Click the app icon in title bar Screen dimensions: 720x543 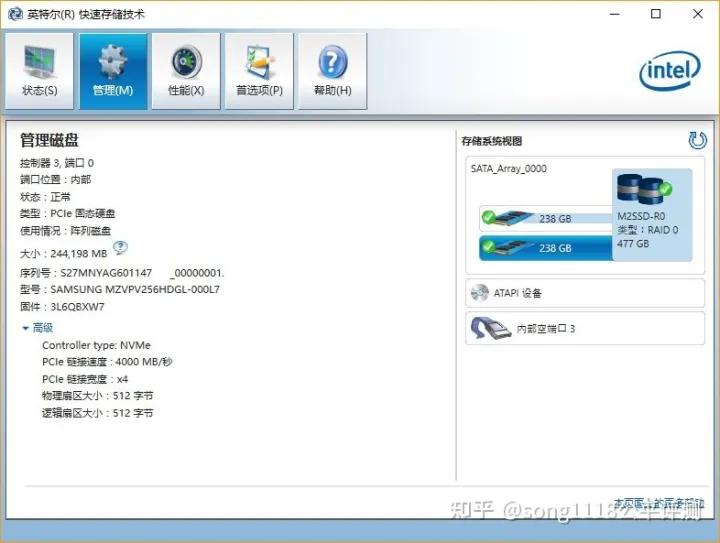(15, 14)
